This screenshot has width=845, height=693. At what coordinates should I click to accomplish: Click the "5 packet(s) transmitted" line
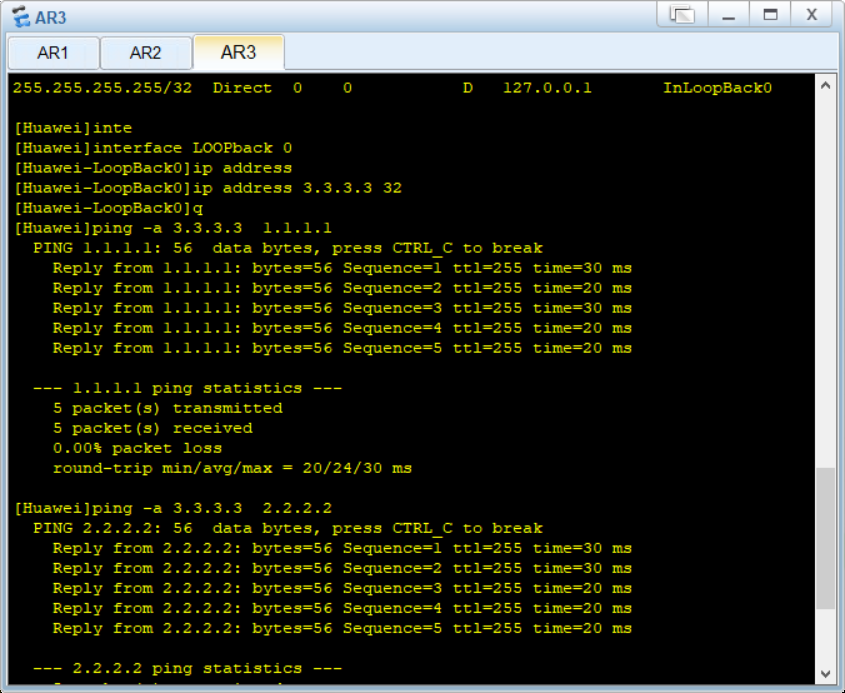click(168, 408)
